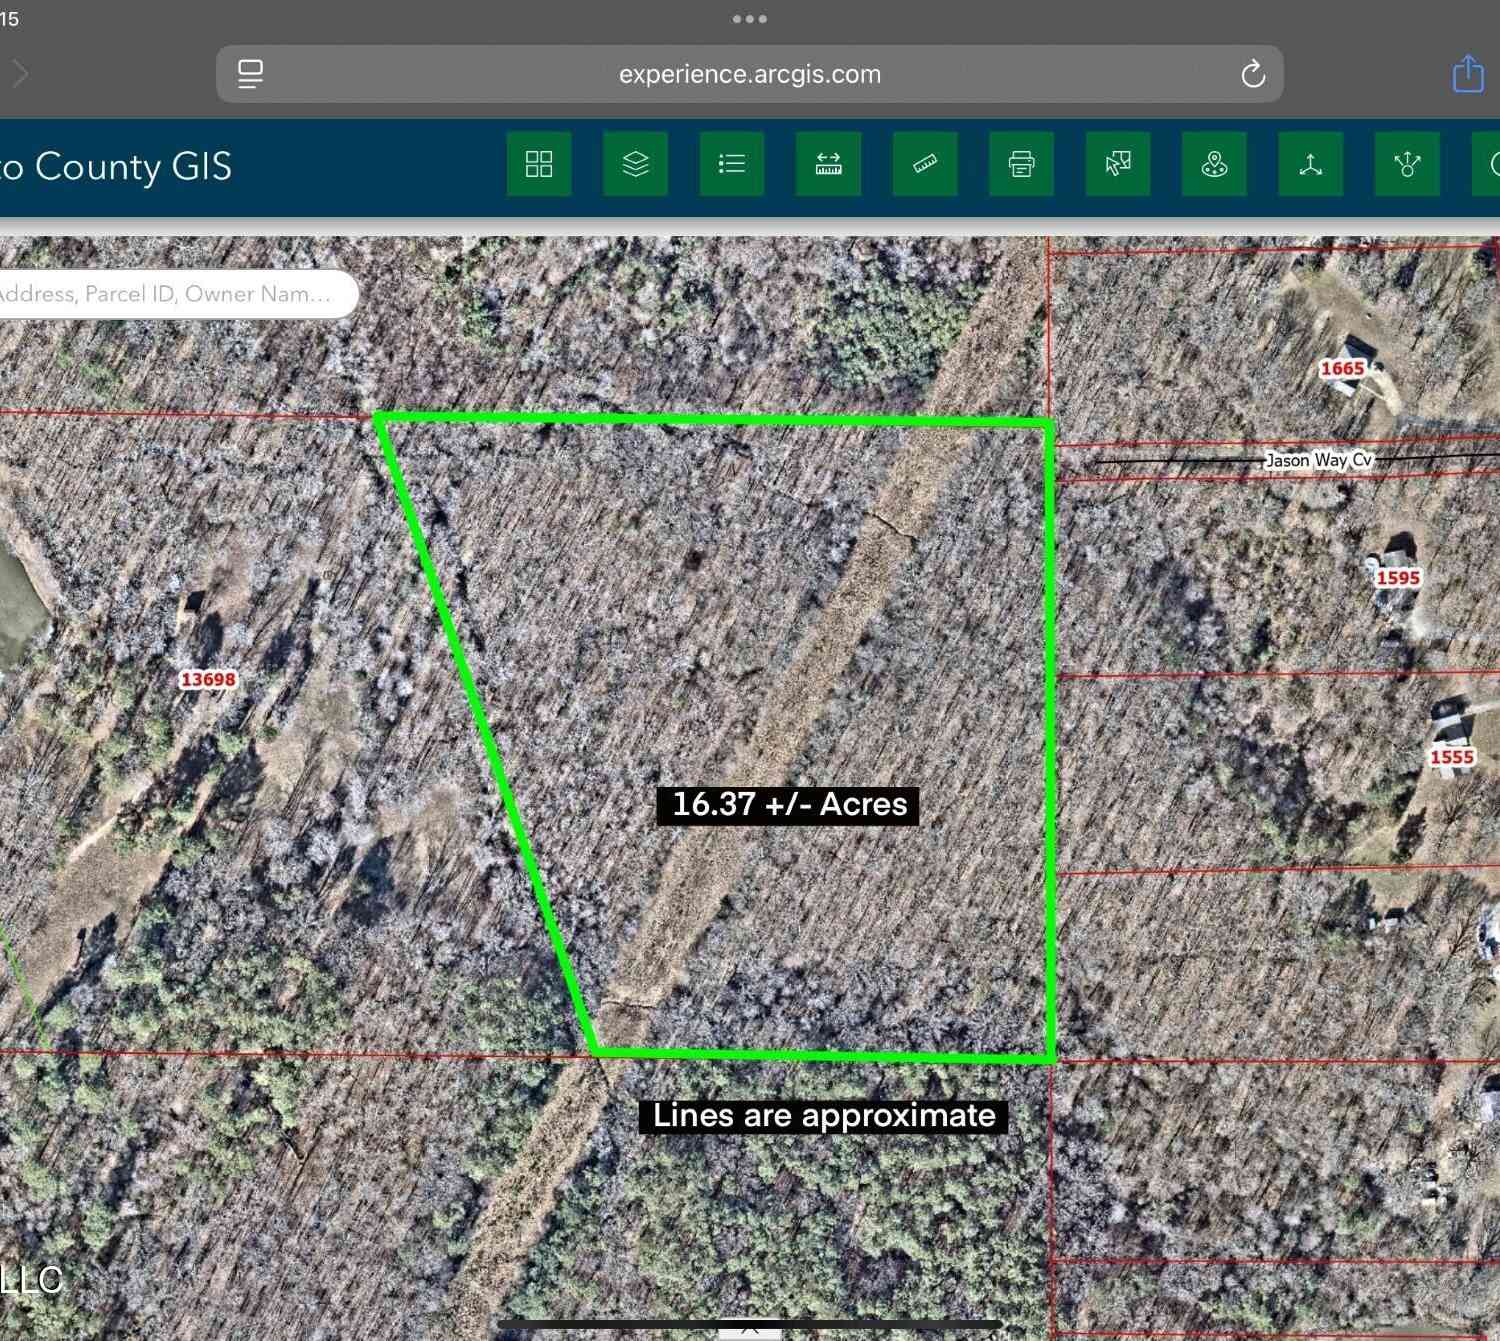Tap the browser share icon
Image resolution: width=1500 pixels, height=1341 pixels.
click(1467, 74)
